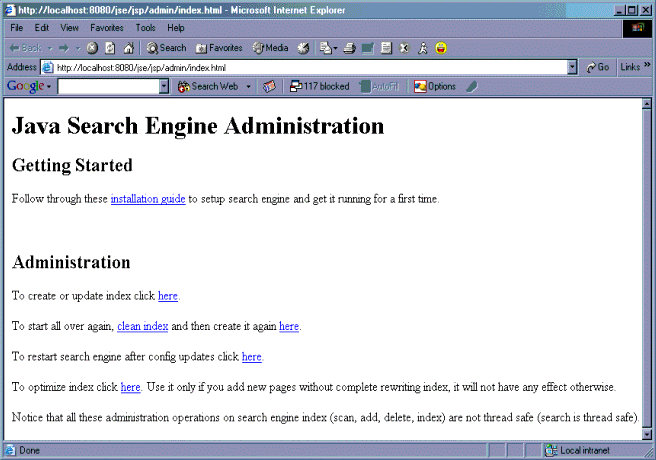
Task: Click the Google toolbar news icon
Action: 269,87
